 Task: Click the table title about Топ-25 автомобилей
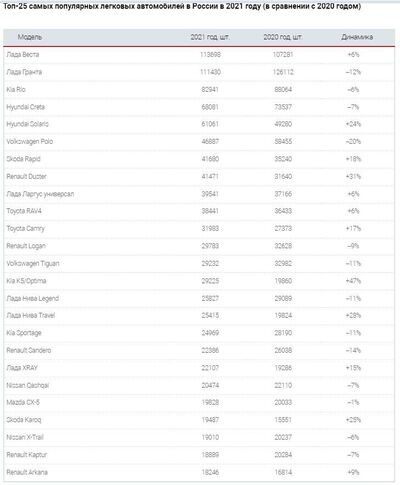tap(182, 6)
